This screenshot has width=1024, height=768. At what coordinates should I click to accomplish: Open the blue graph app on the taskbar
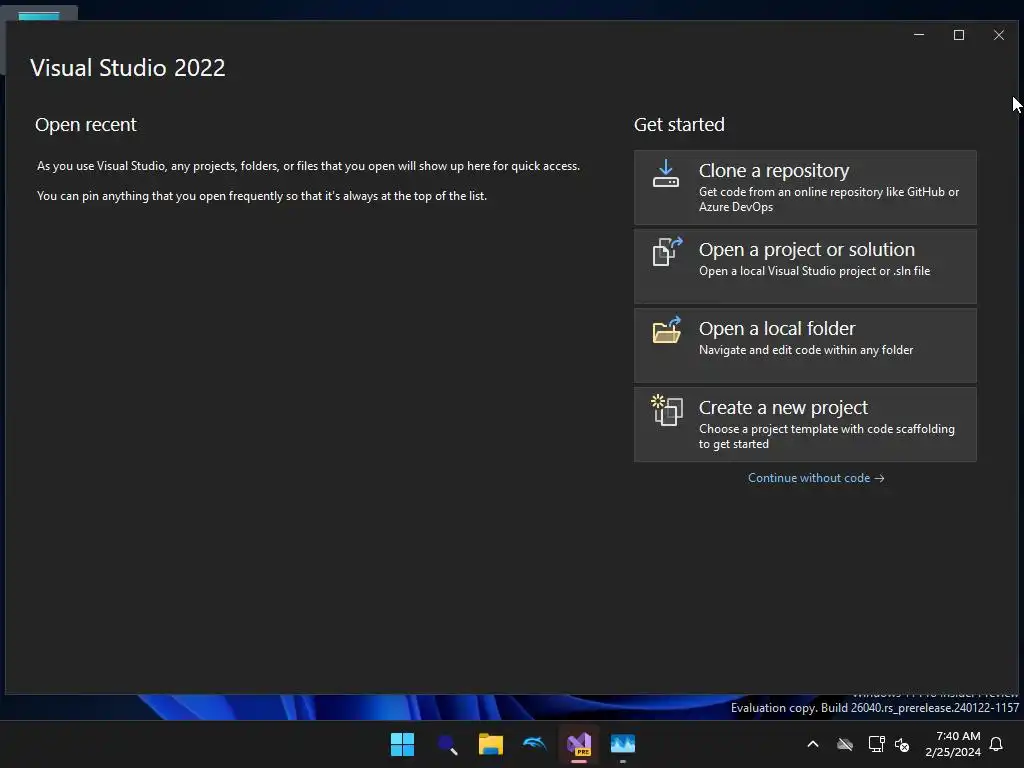(623, 744)
